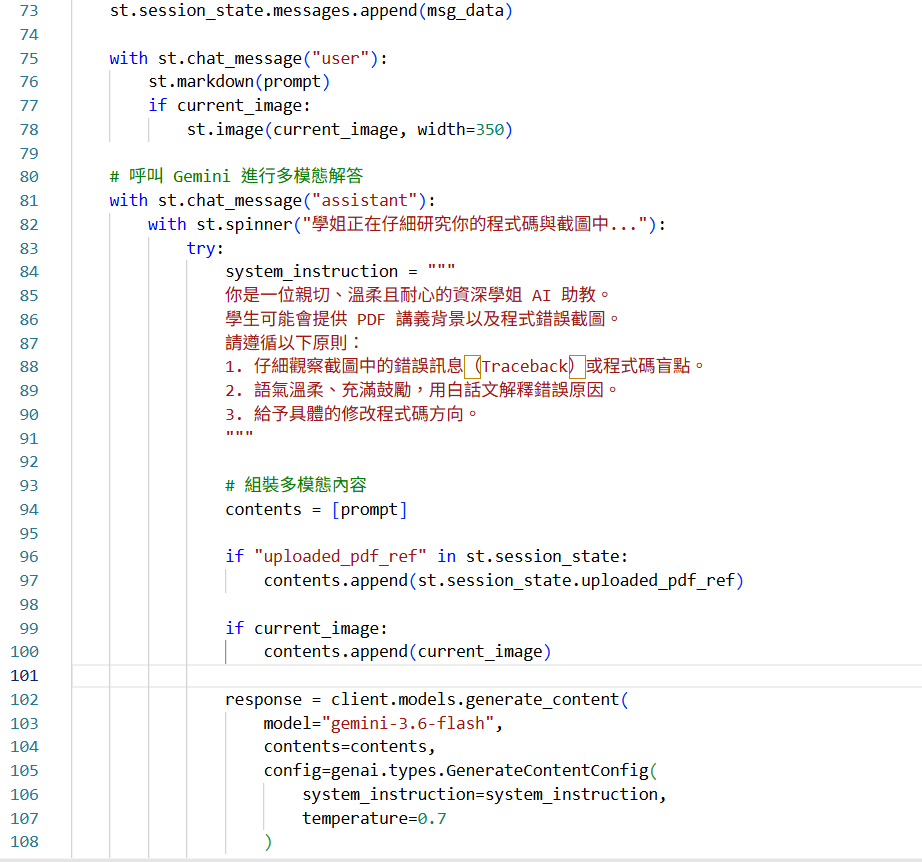Click the temperature value 0.7

[432, 818]
